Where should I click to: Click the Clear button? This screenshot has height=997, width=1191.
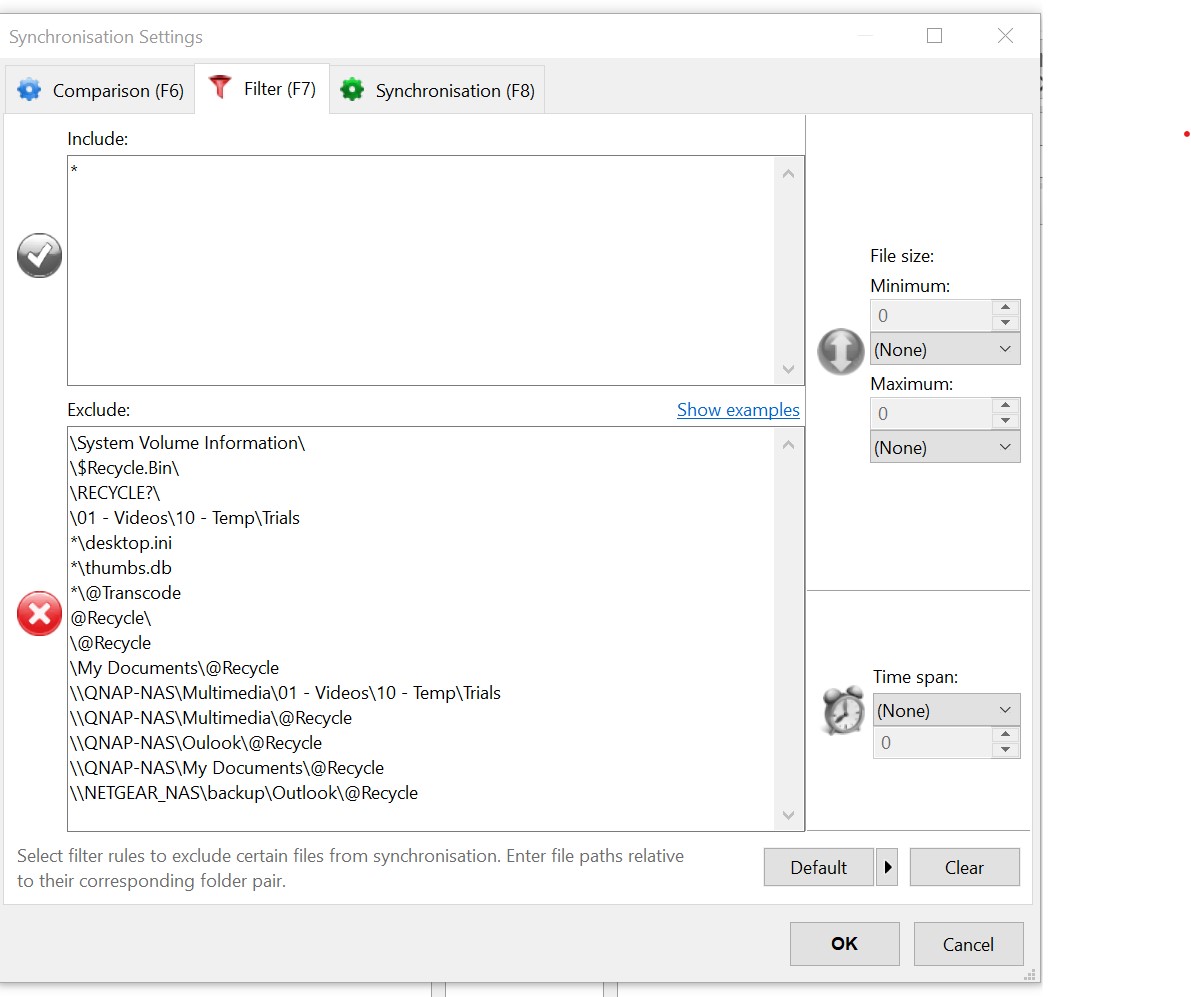pos(965,867)
